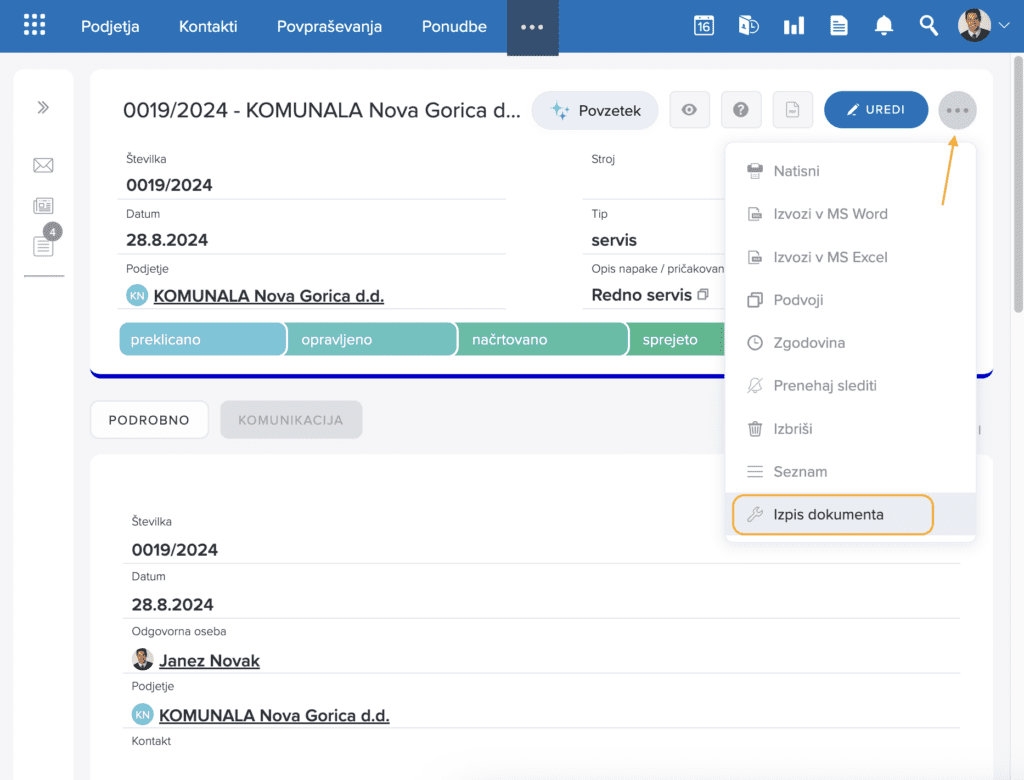Click the search magnifier icon
Viewport: 1024px width, 780px height.
[929, 26]
